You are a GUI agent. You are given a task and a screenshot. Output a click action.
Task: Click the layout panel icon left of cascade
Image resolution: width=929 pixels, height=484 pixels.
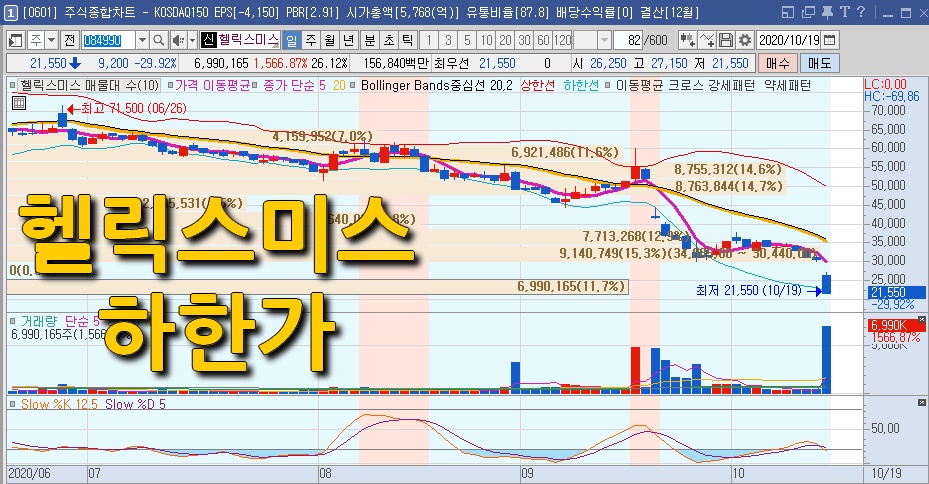pos(788,12)
